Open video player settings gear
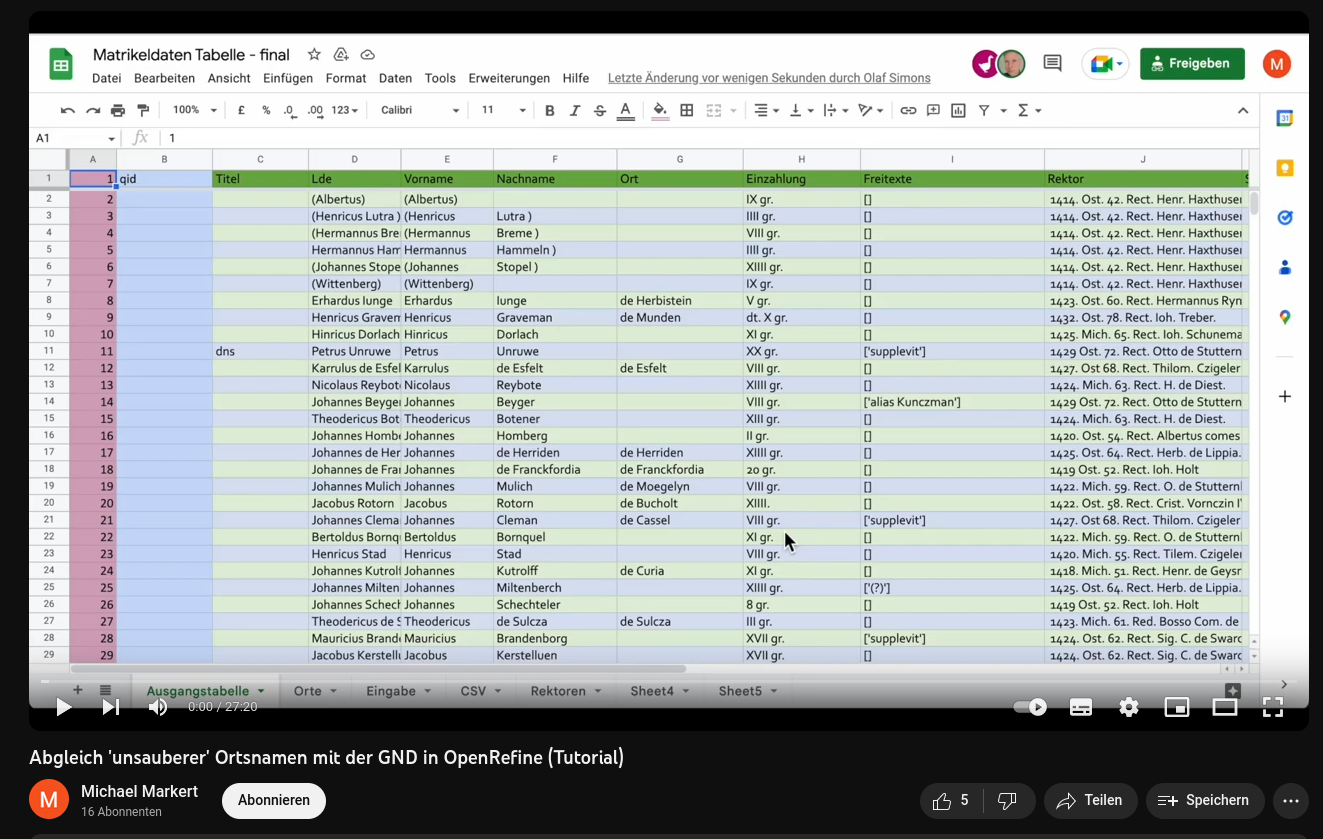The width and height of the screenshot is (1323, 839). coord(1129,707)
